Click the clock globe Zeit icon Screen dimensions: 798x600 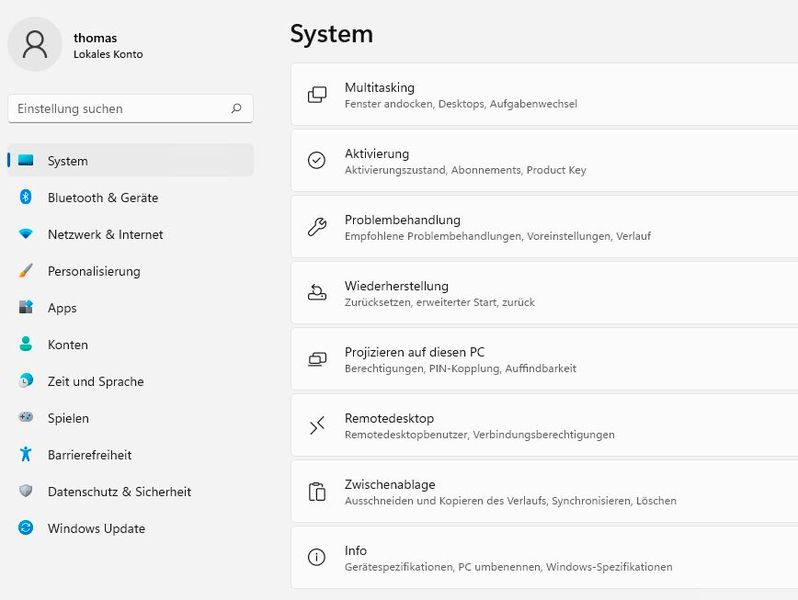click(x=25, y=381)
